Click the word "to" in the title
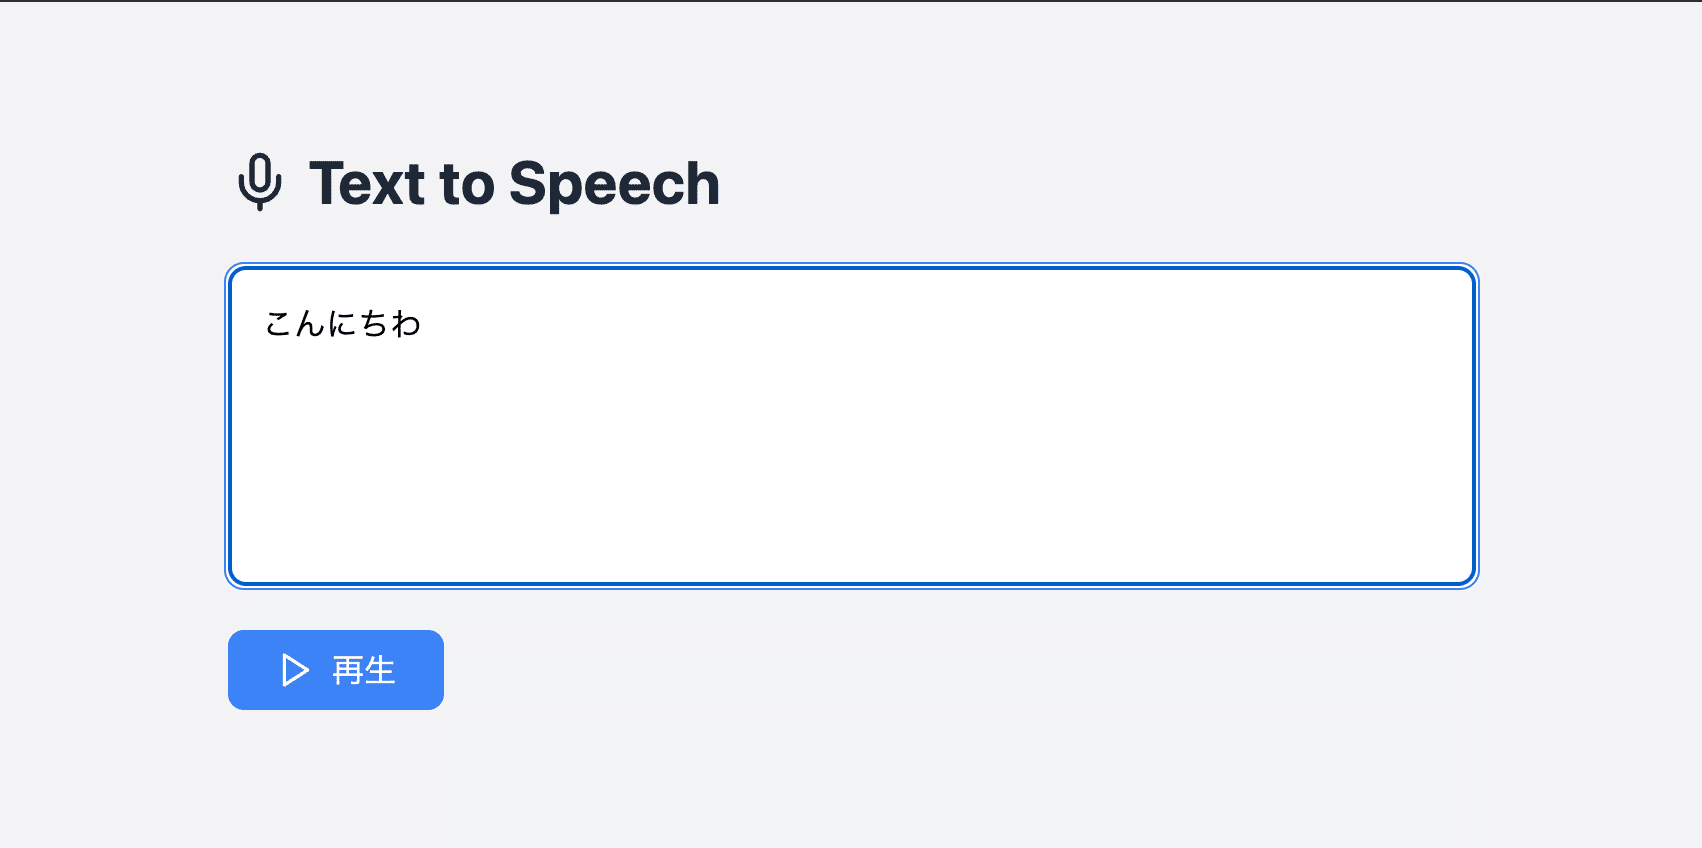1702x848 pixels. click(x=467, y=185)
